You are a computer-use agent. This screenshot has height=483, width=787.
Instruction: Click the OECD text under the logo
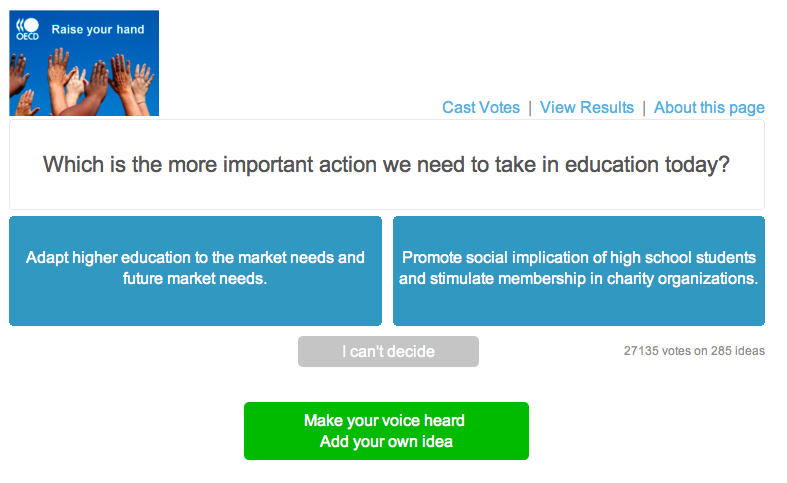coord(27,37)
